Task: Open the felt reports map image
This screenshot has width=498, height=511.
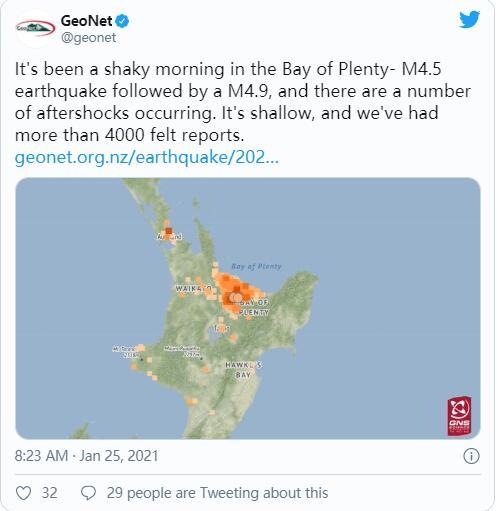Action: [x=248, y=308]
